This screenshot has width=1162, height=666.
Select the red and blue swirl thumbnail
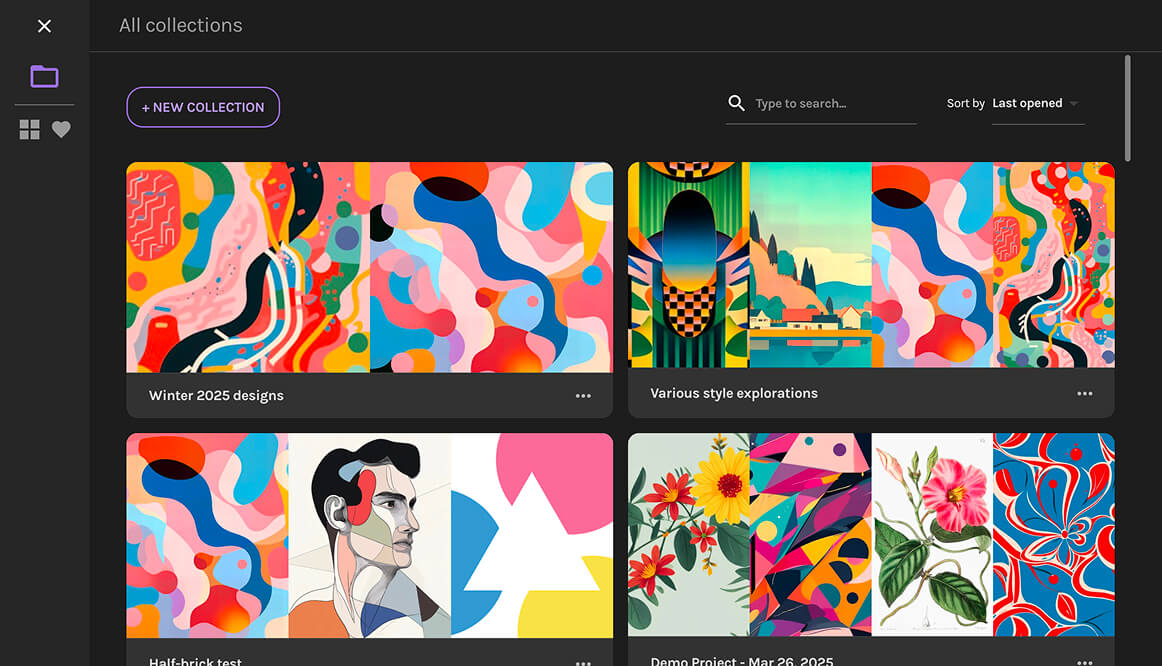1054,535
